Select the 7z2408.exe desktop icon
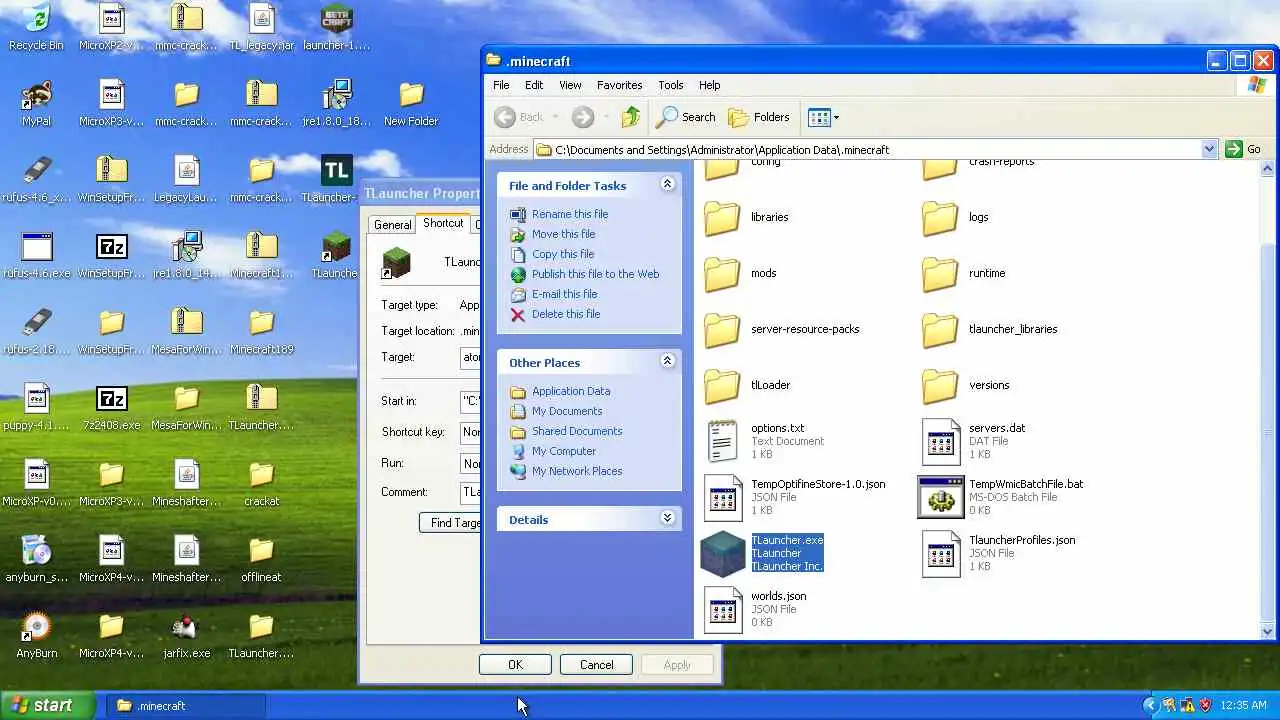This screenshot has width=1280, height=720. pos(111,407)
